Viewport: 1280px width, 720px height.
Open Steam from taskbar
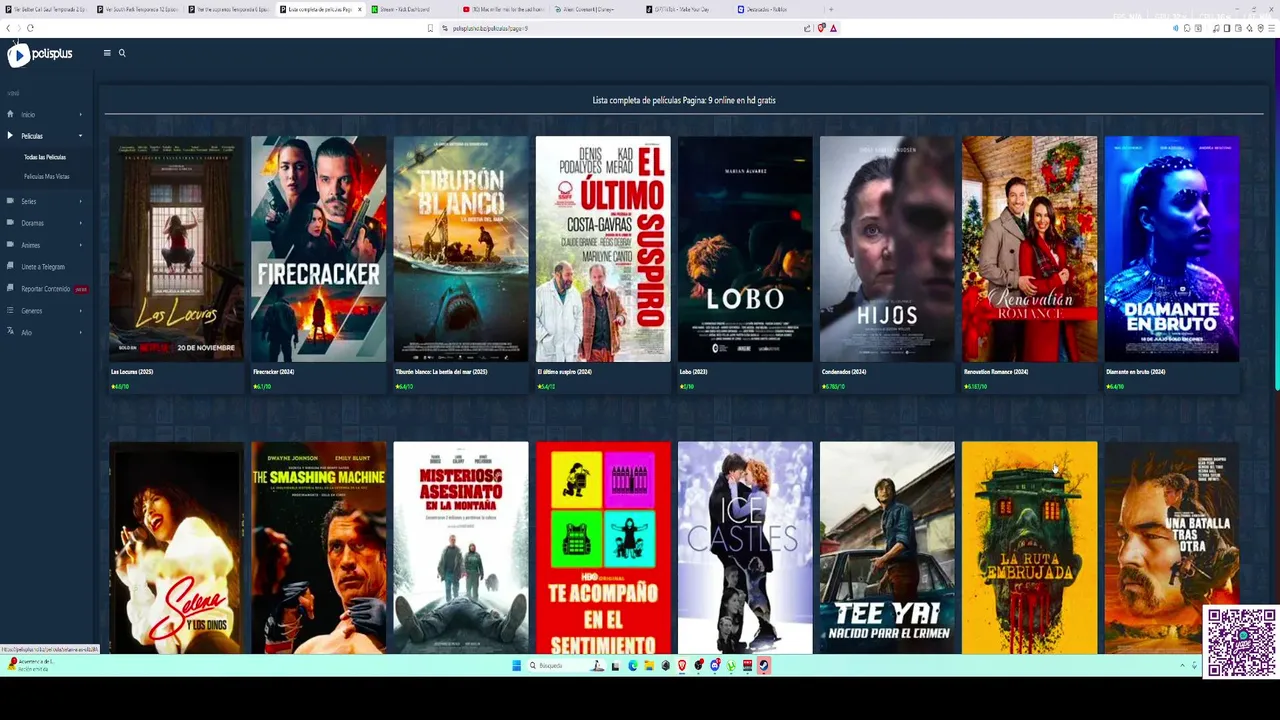(x=763, y=665)
